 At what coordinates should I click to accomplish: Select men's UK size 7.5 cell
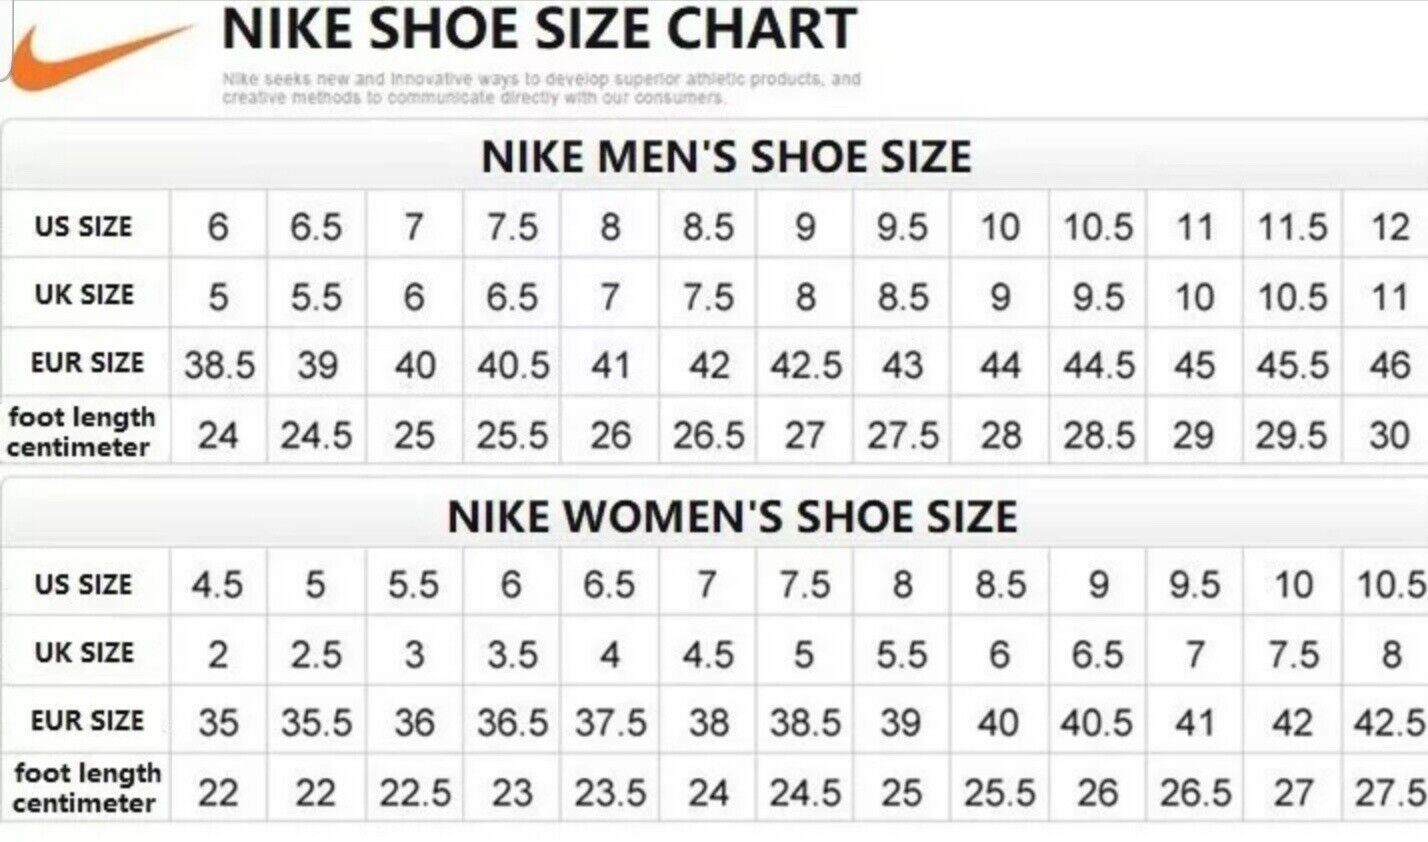click(708, 297)
